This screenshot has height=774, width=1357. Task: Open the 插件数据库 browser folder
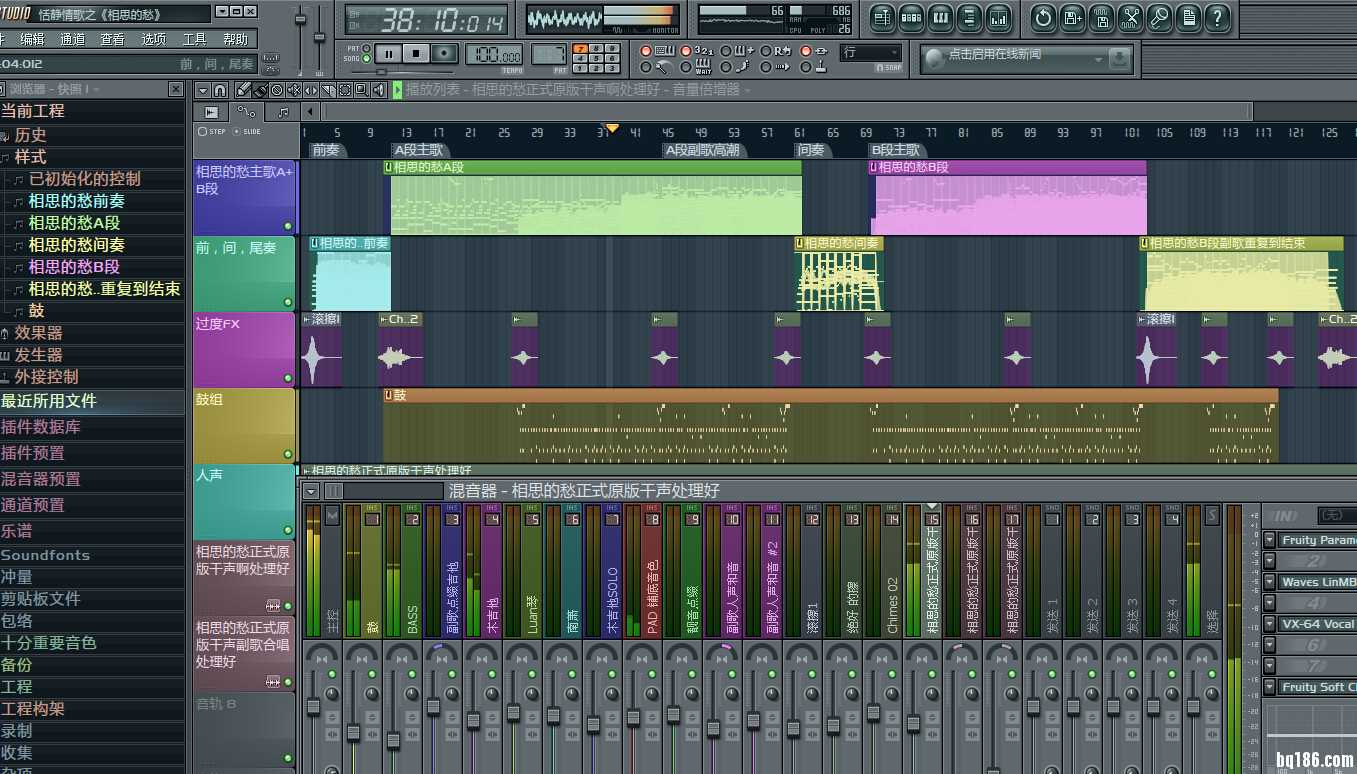41,427
